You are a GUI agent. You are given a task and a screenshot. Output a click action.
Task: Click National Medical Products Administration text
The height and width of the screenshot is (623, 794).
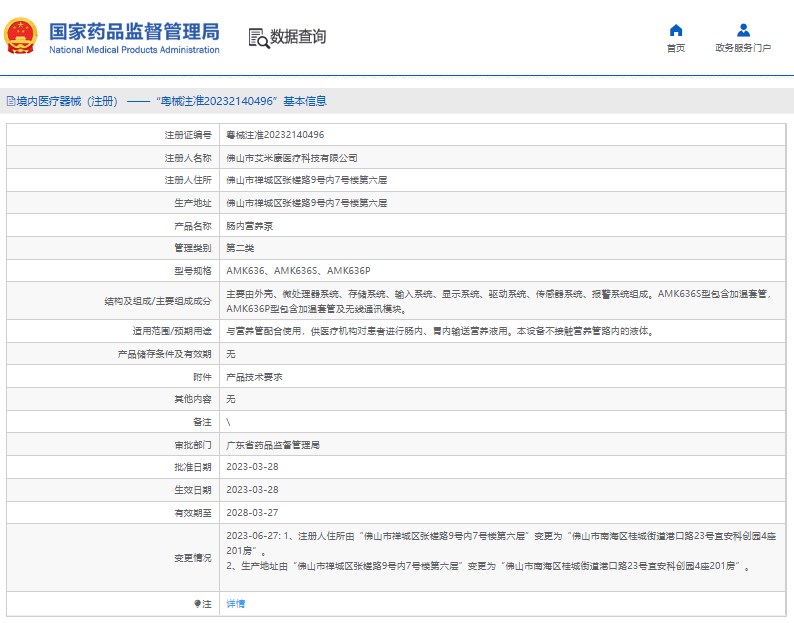click(x=134, y=50)
